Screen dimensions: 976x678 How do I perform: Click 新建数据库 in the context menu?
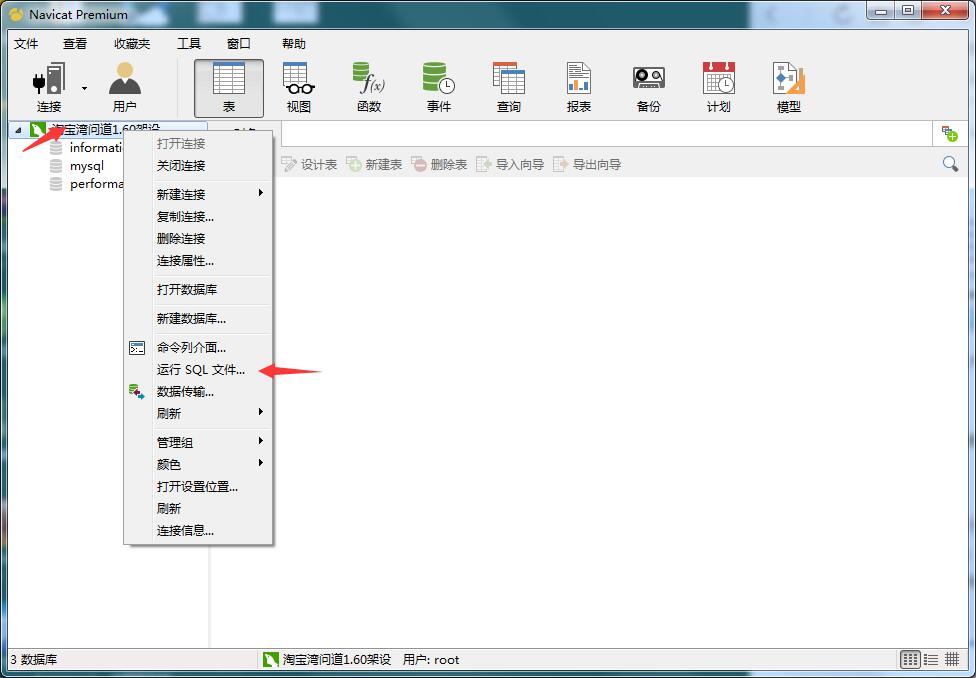point(191,319)
